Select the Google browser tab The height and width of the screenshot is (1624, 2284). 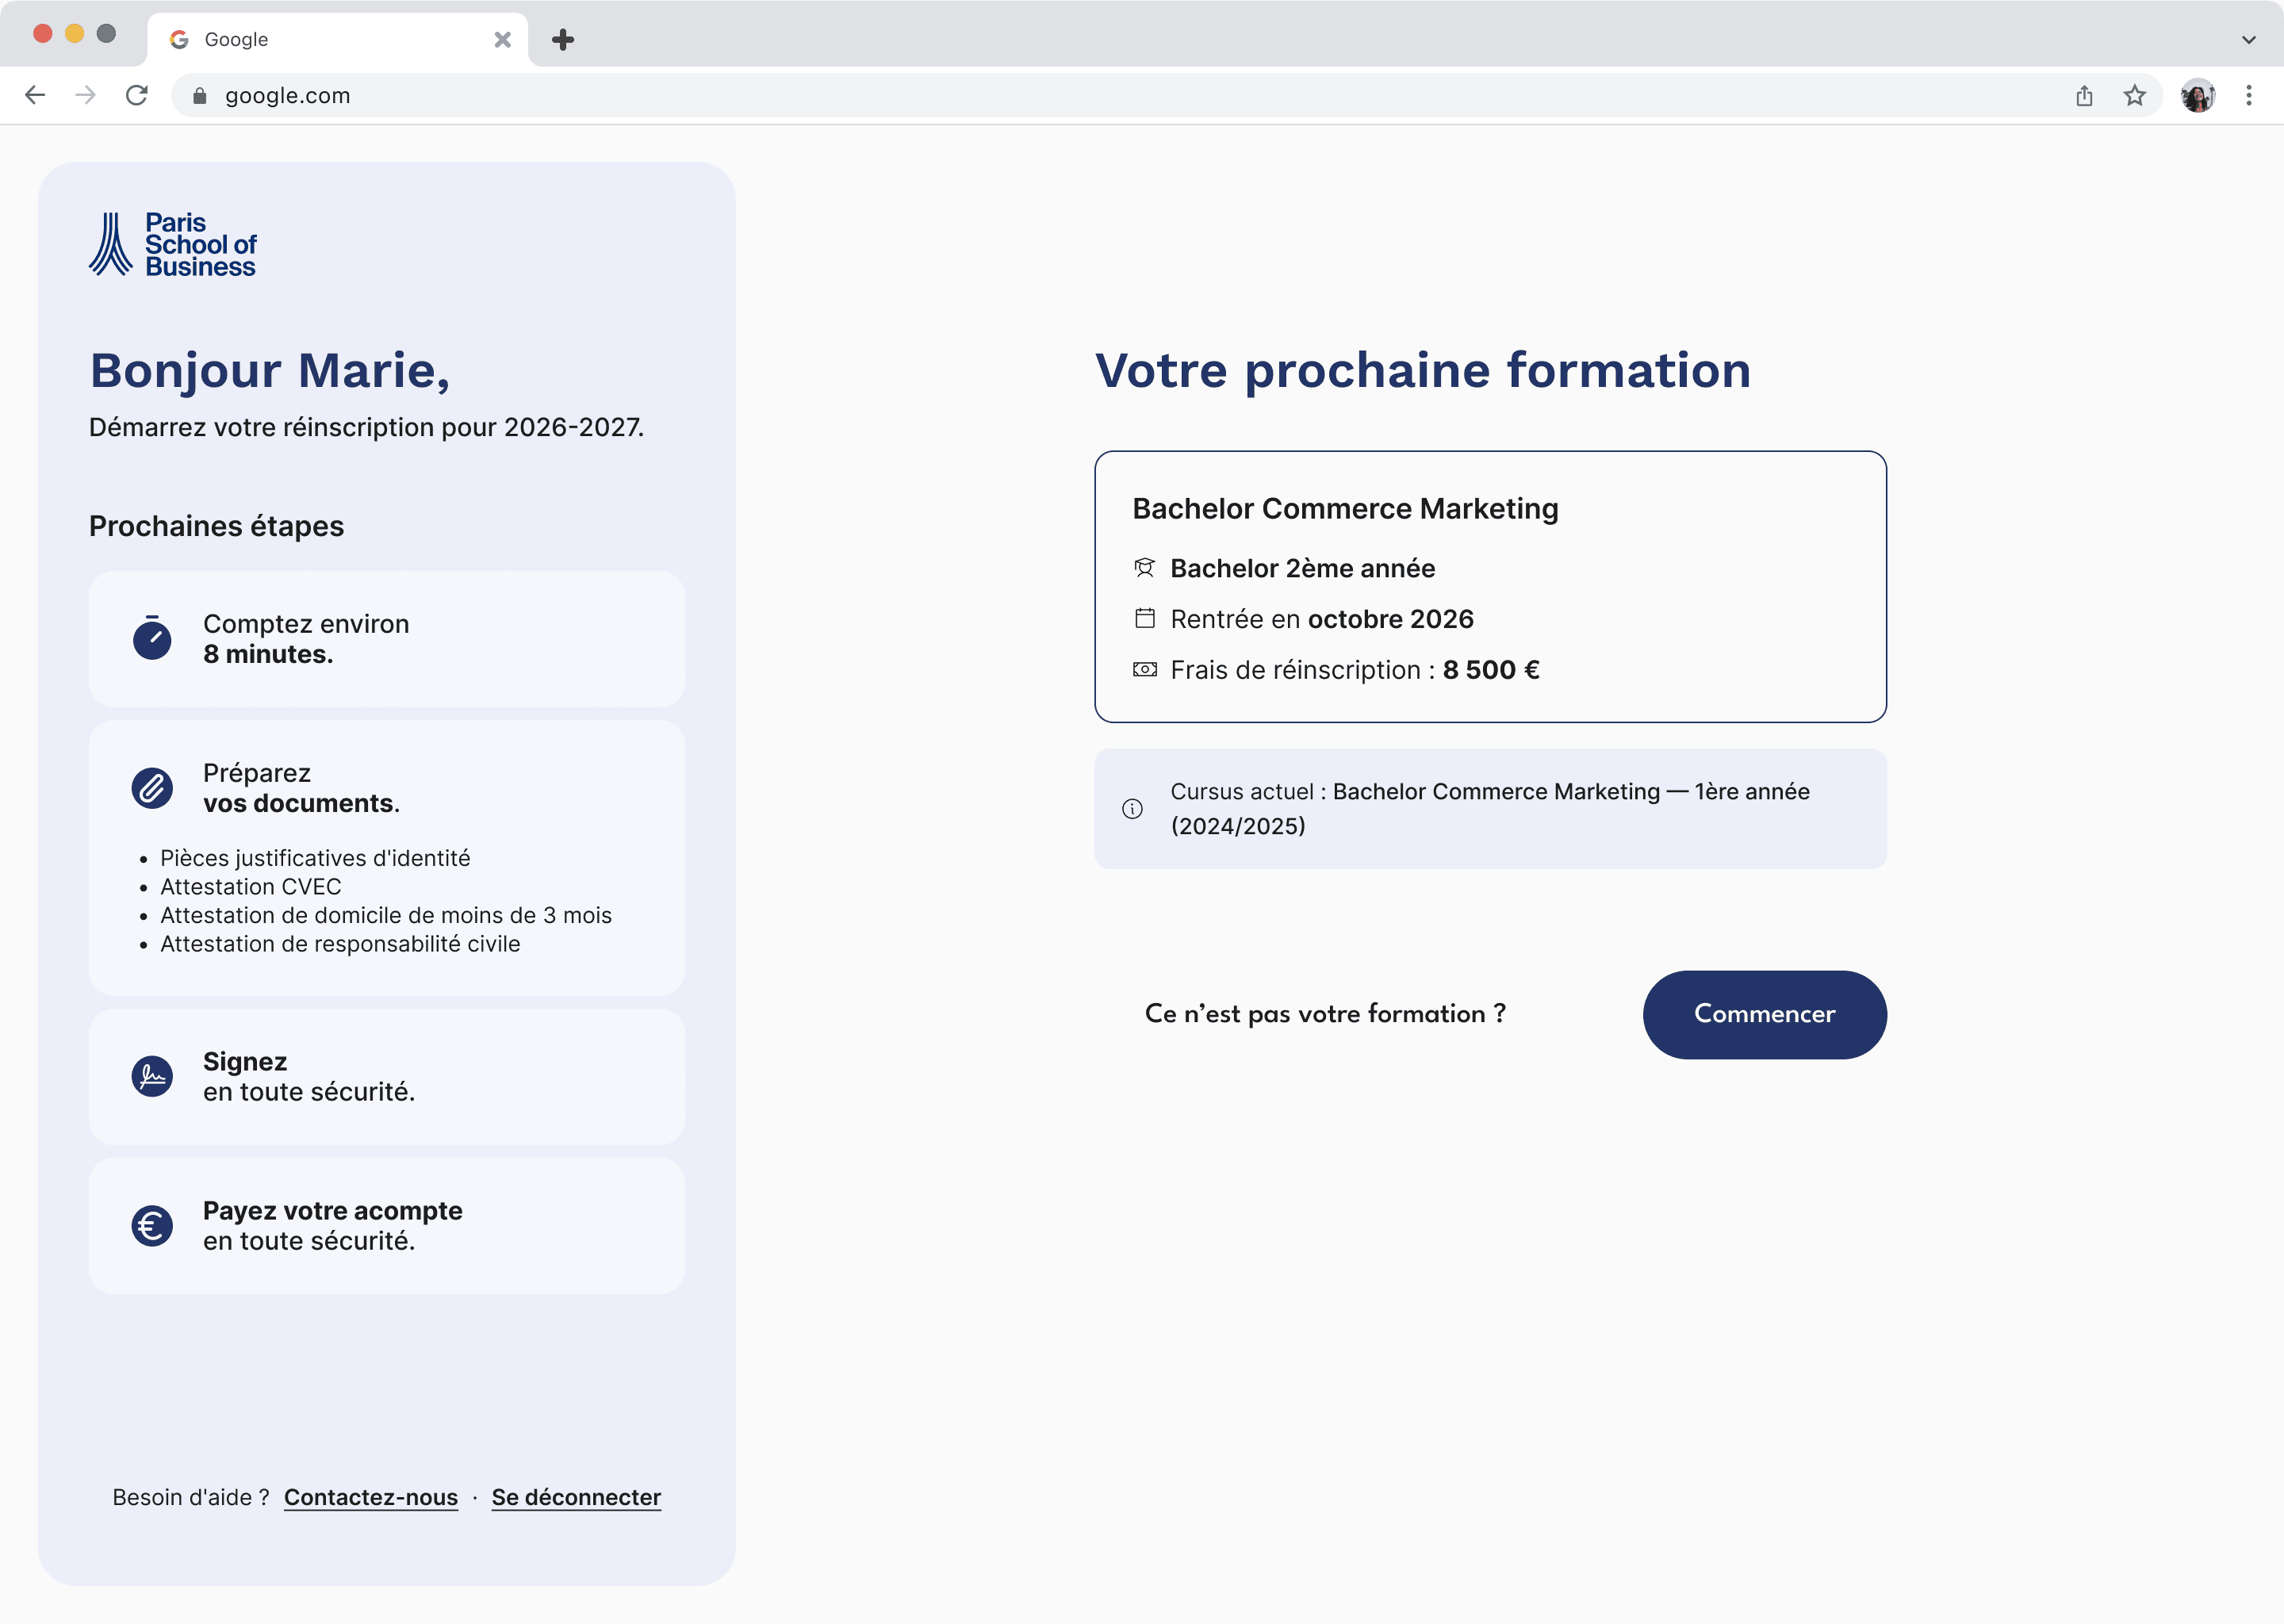[337, 39]
